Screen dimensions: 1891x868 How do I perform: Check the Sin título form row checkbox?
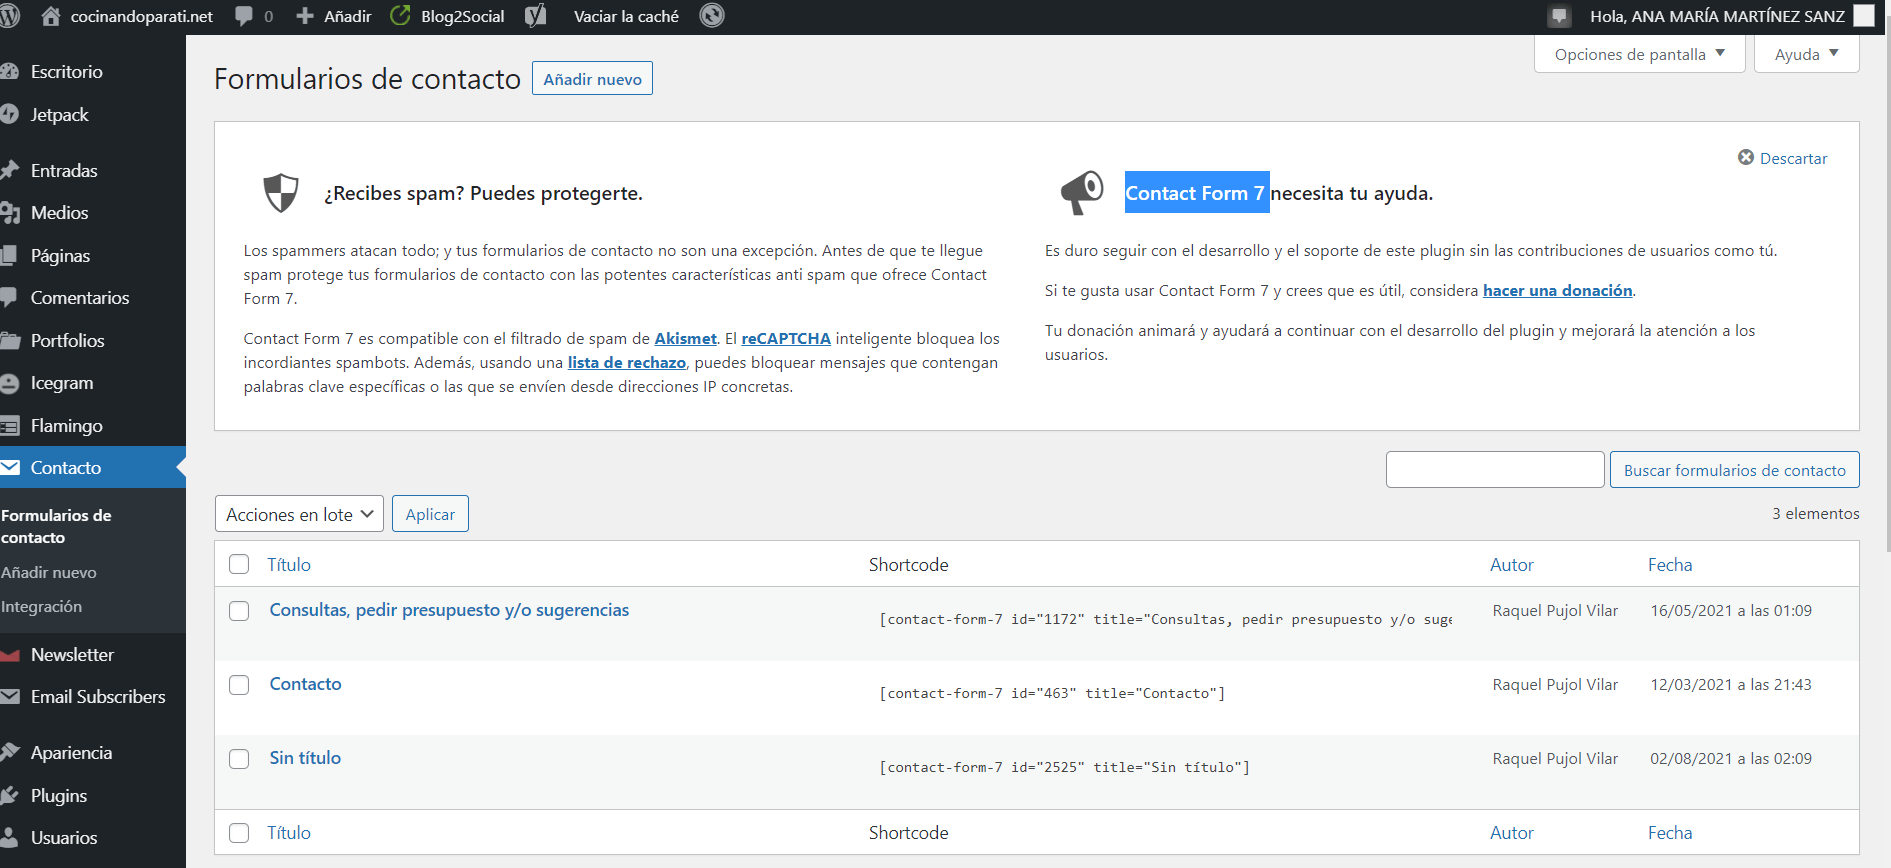[239, 759]
